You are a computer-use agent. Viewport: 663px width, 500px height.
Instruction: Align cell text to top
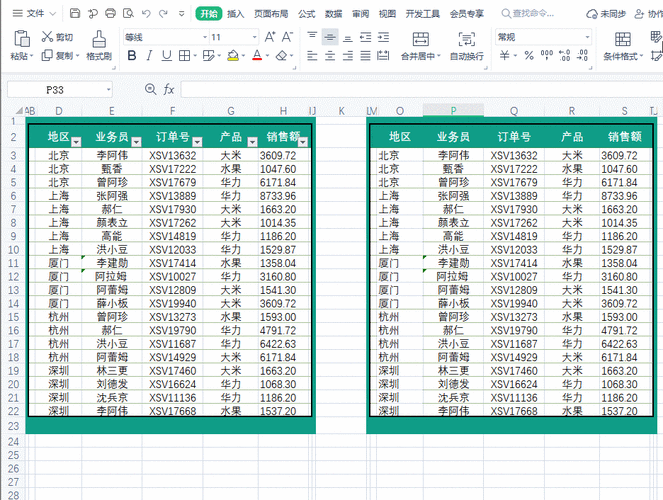[x=312, y=37]
